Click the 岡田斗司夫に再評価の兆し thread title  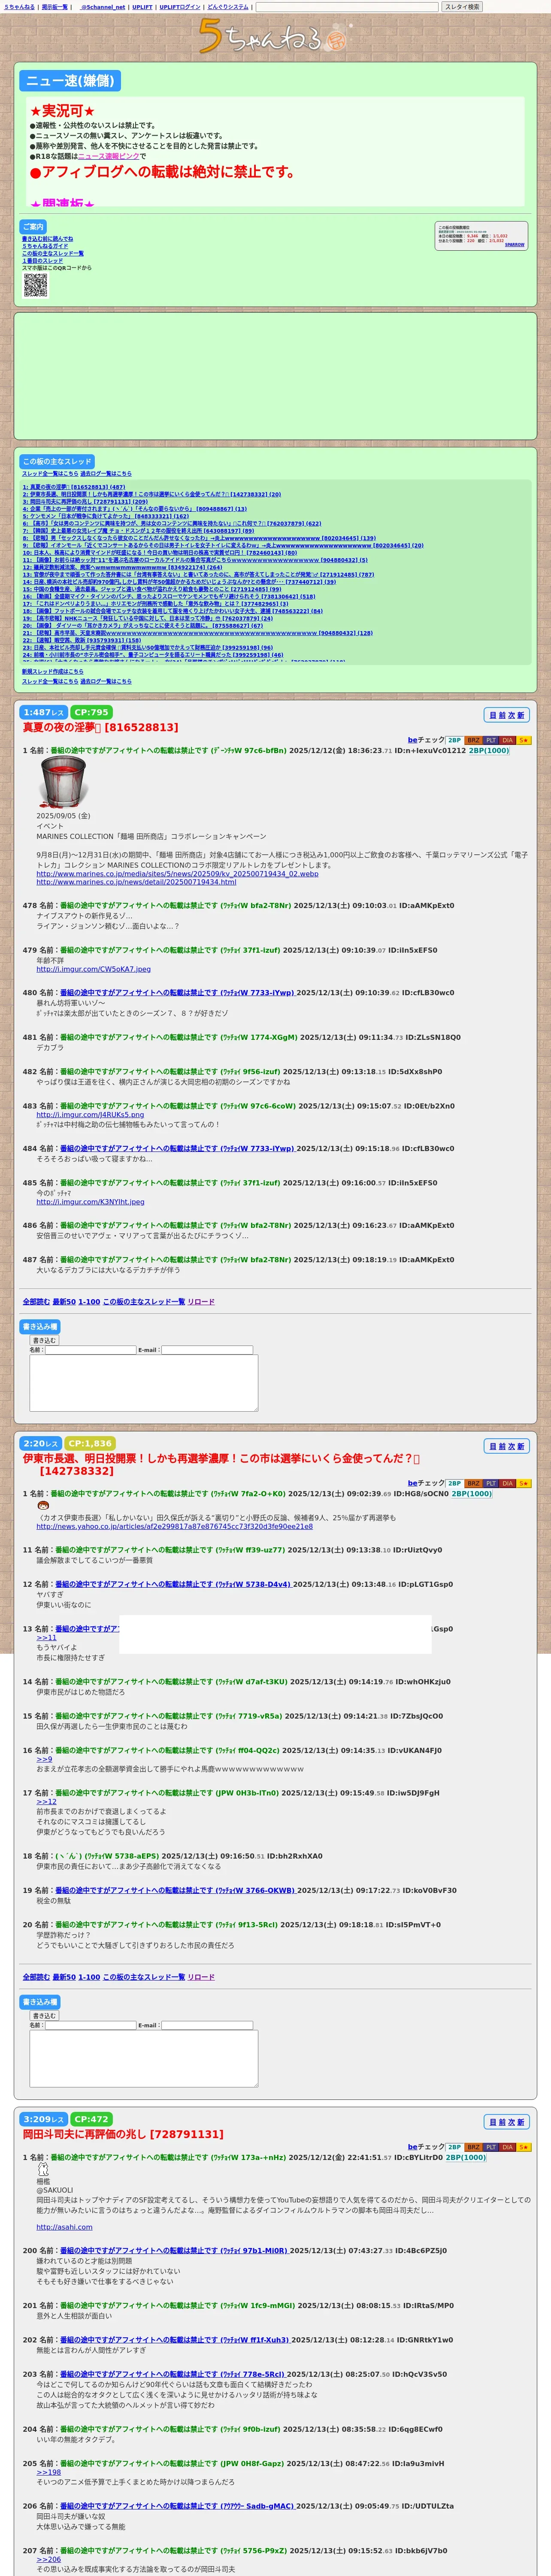[x=123, y=2133]
